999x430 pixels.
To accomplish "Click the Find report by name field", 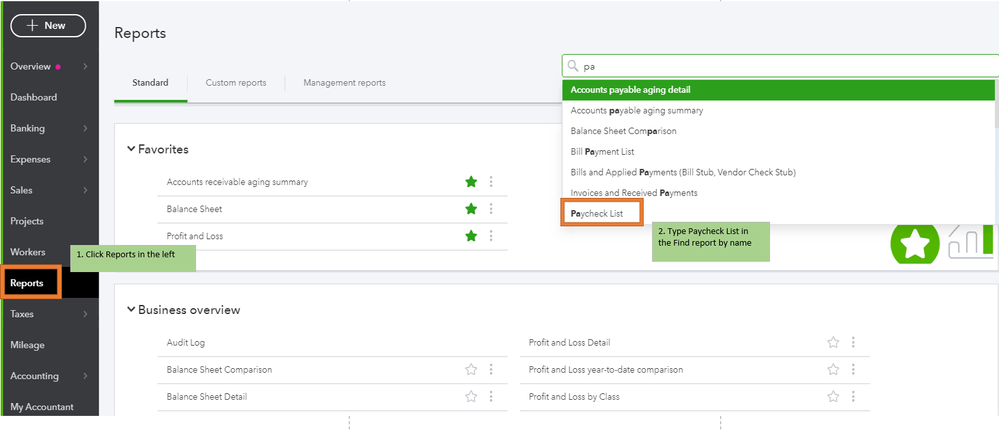I will pyautogui.click(x=780, y=66).
